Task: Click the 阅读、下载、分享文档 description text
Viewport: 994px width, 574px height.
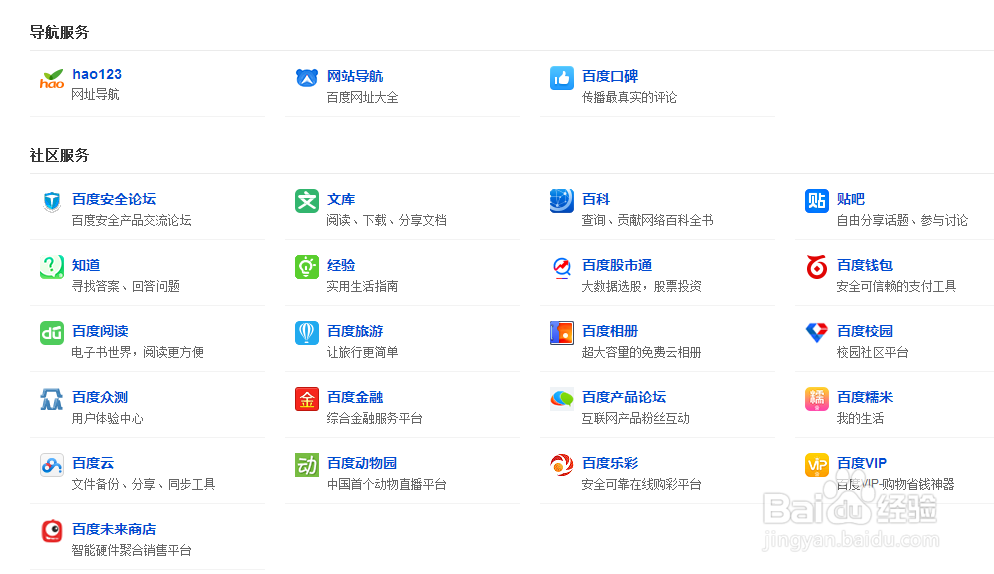Action: point(387,221)
